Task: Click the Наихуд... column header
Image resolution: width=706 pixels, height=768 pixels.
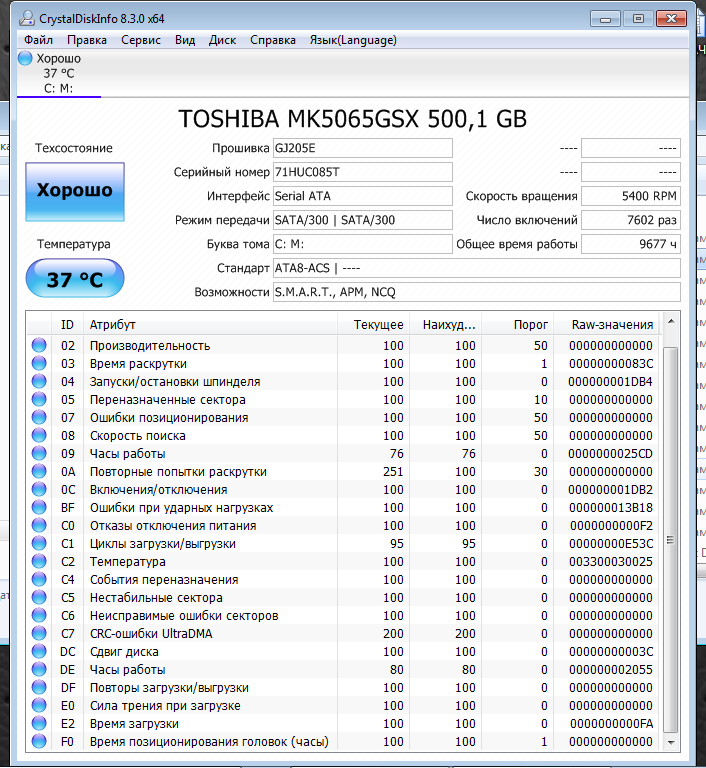Action: 445,325
